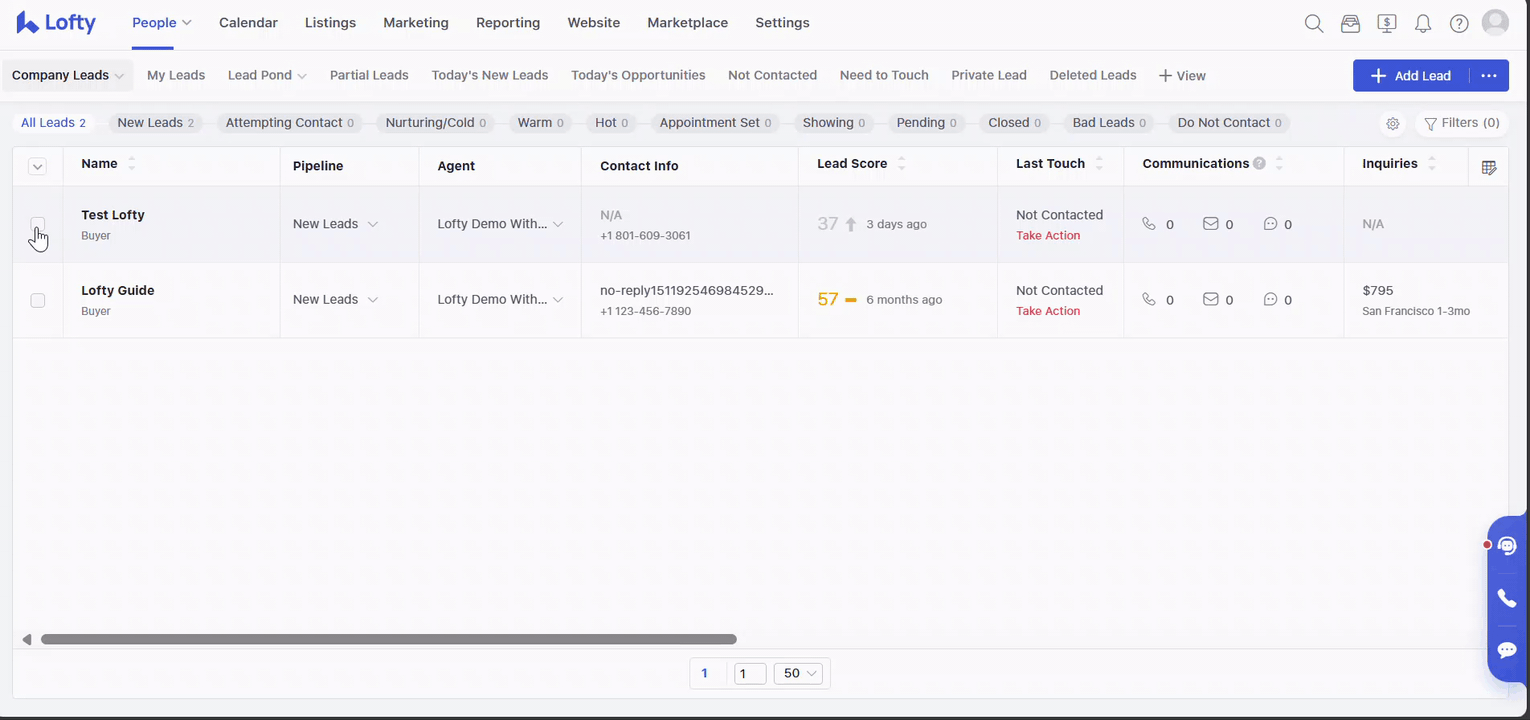Click the gear icon beside Filters
Viewport: 1530px width, 720px height.
point(1392,123)
